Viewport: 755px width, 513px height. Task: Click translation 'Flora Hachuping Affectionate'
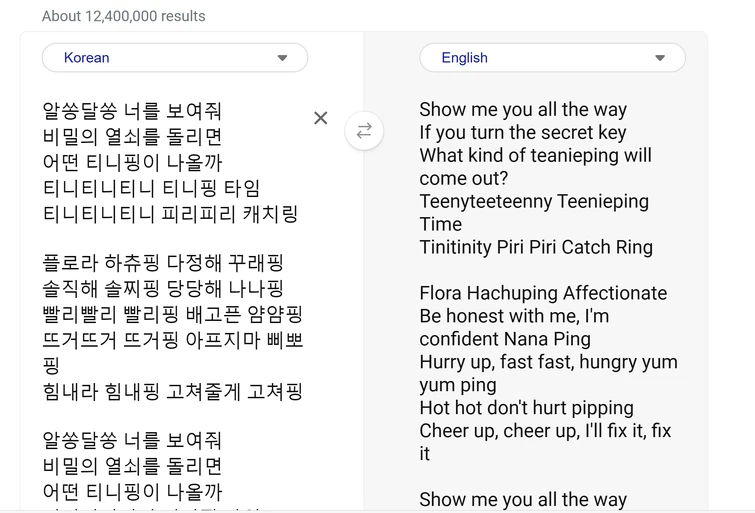coord(543,293)
